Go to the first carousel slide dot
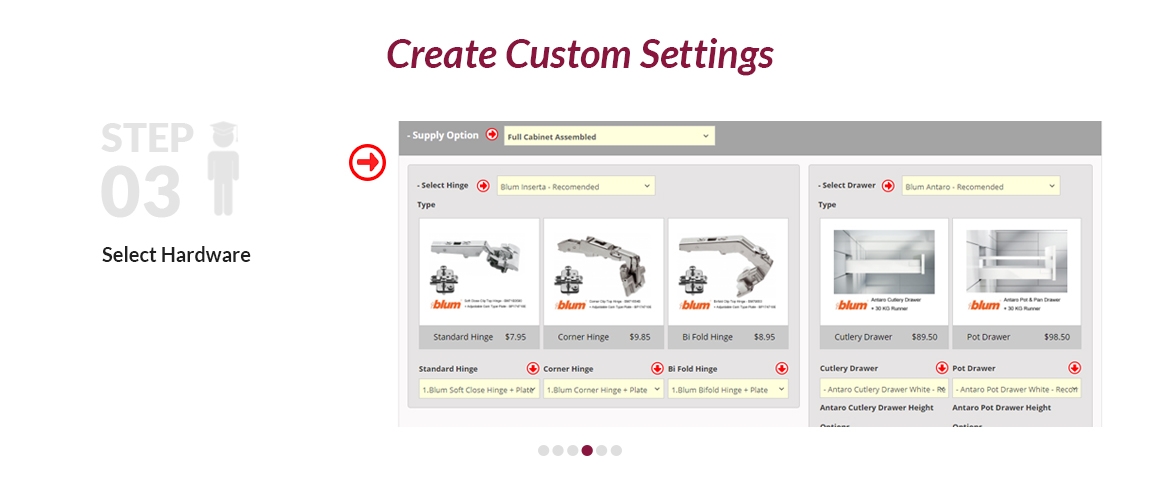The image size is (1162, 479). coord(544,450)
